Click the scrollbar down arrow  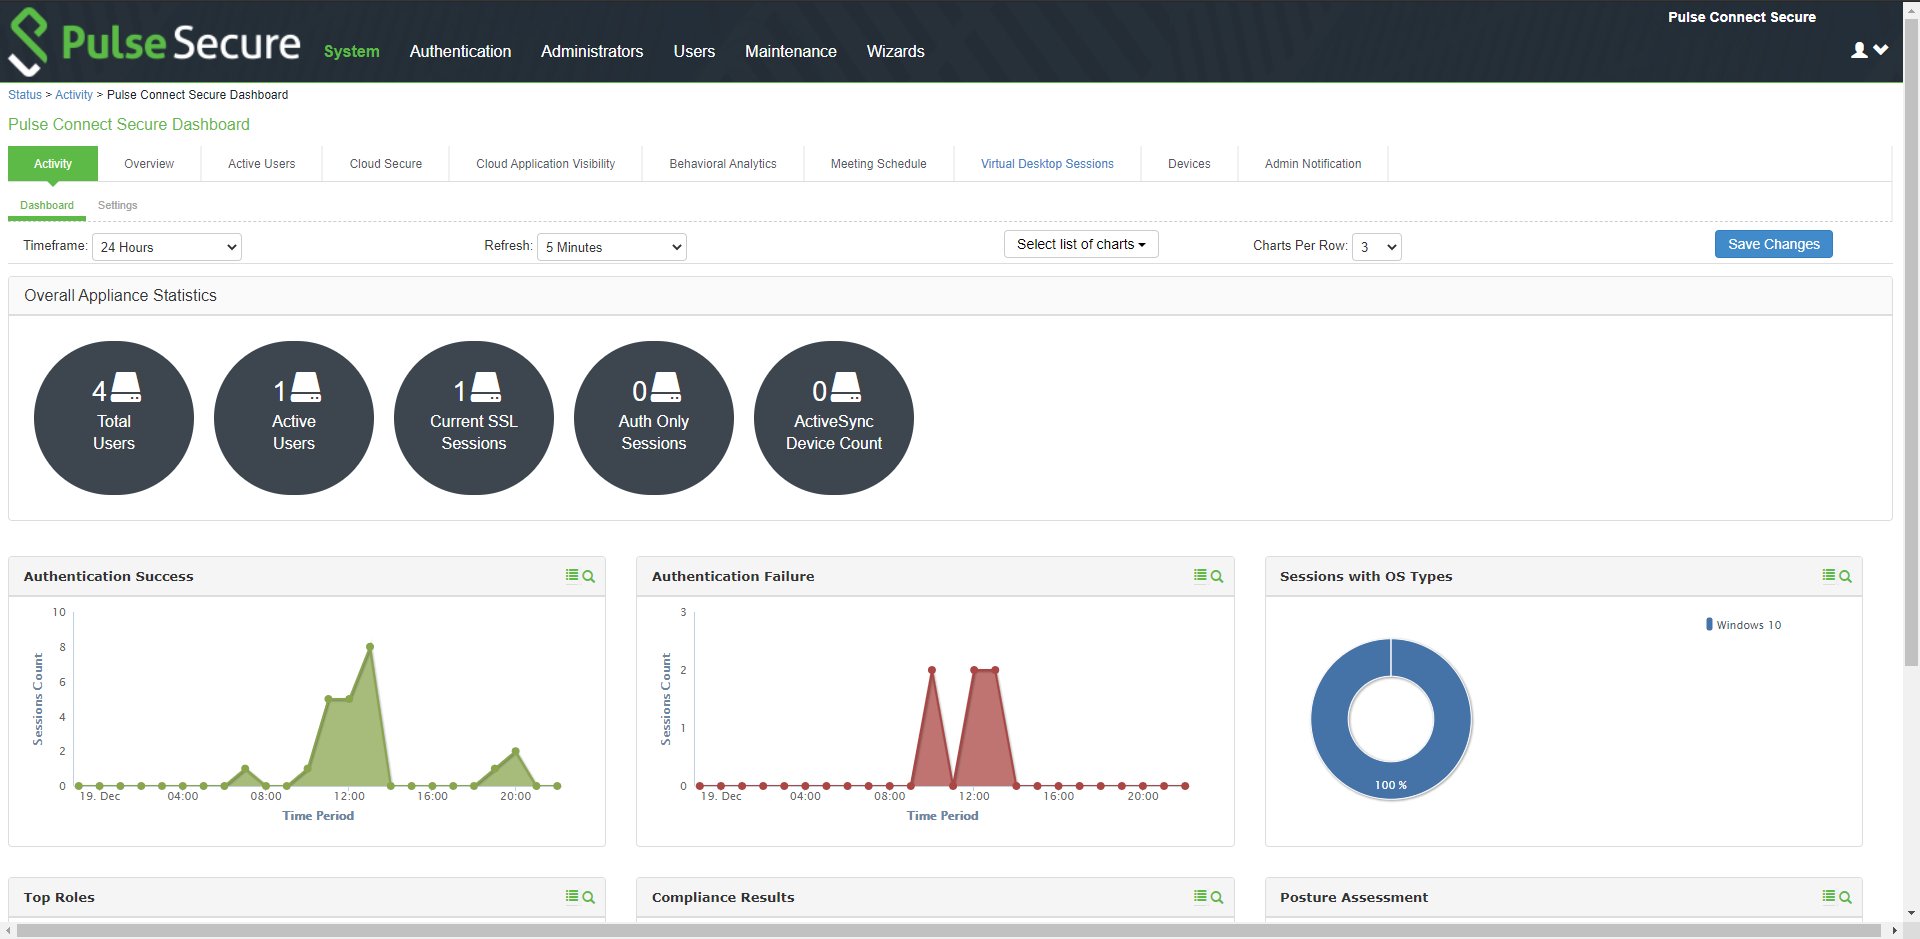click(x=1911, y=913)
